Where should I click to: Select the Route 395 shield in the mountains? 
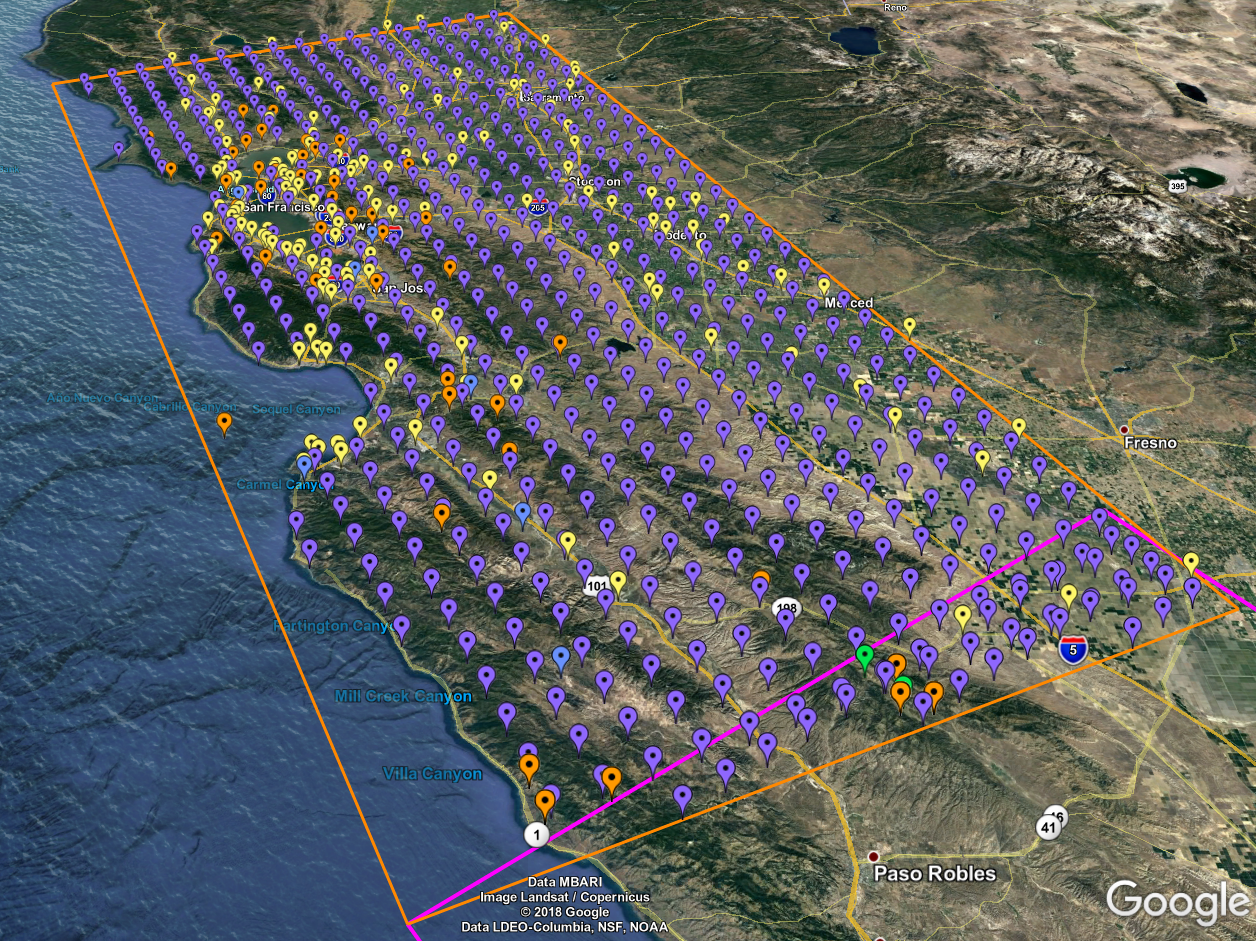(x=1180, y=187)
